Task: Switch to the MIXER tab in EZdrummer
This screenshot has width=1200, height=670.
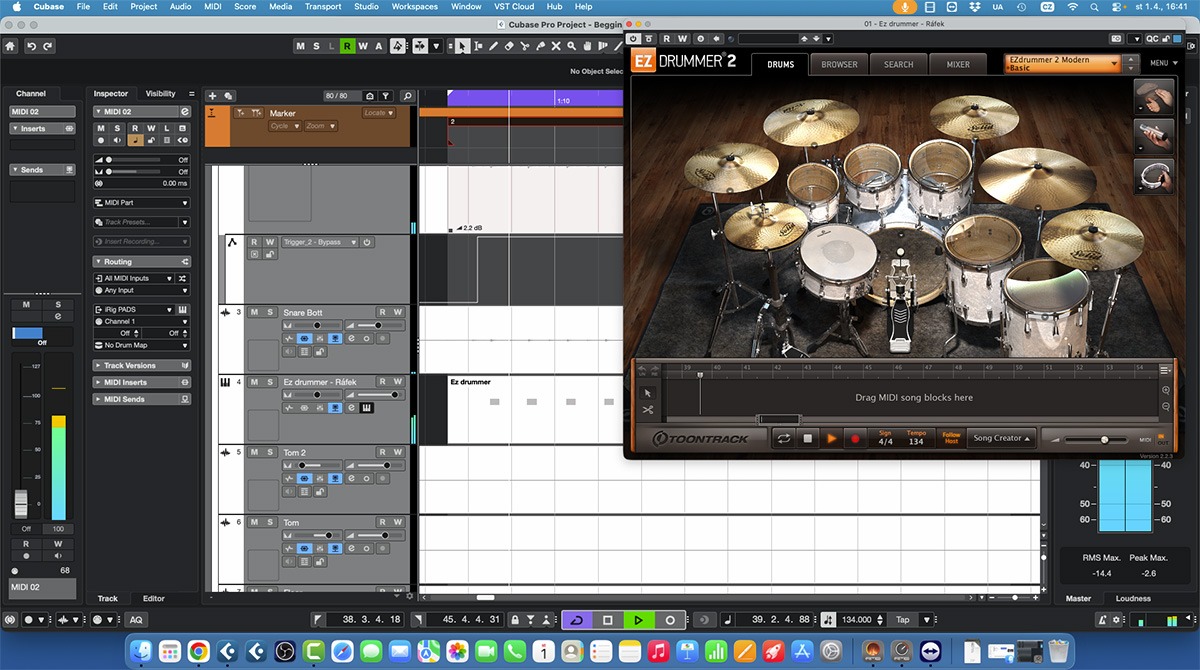Action: pyautogui.click(x=957, y=64)
